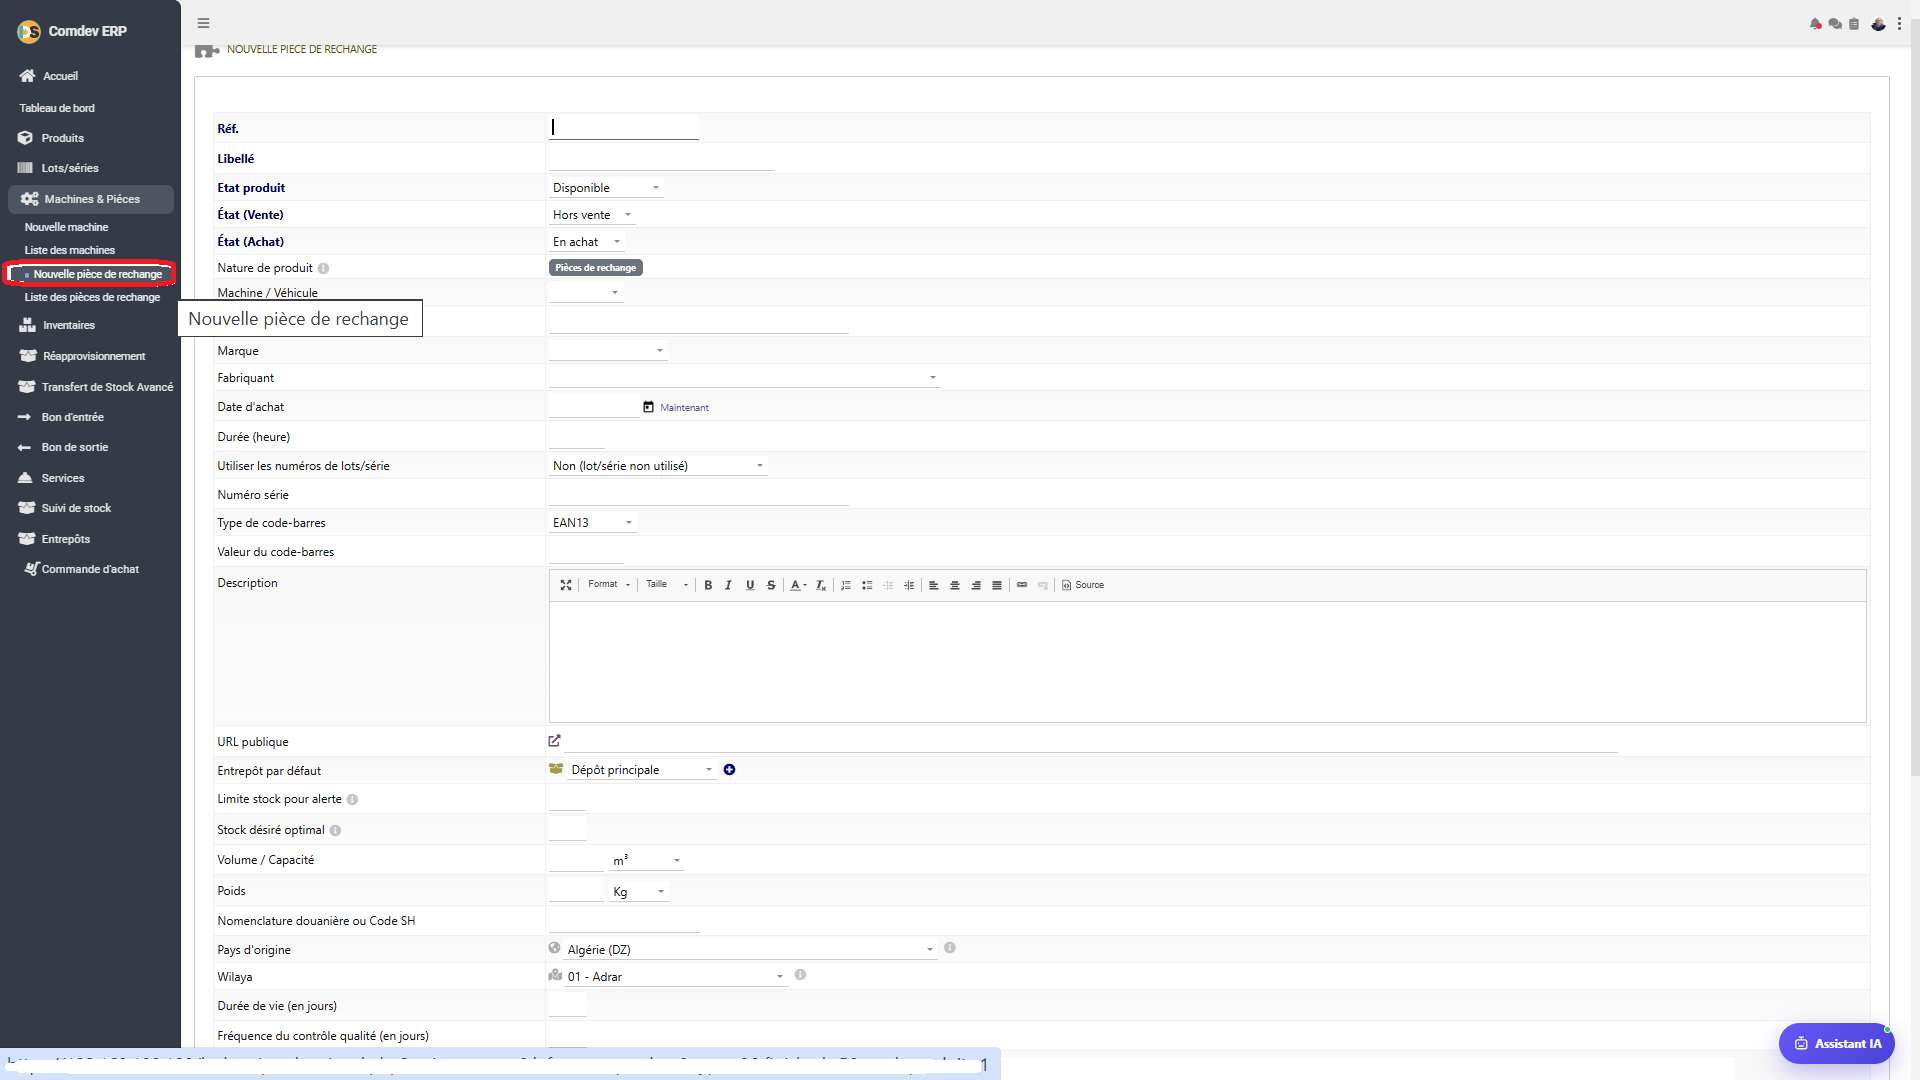Open the URL publique external link icon

coord(554,741)
